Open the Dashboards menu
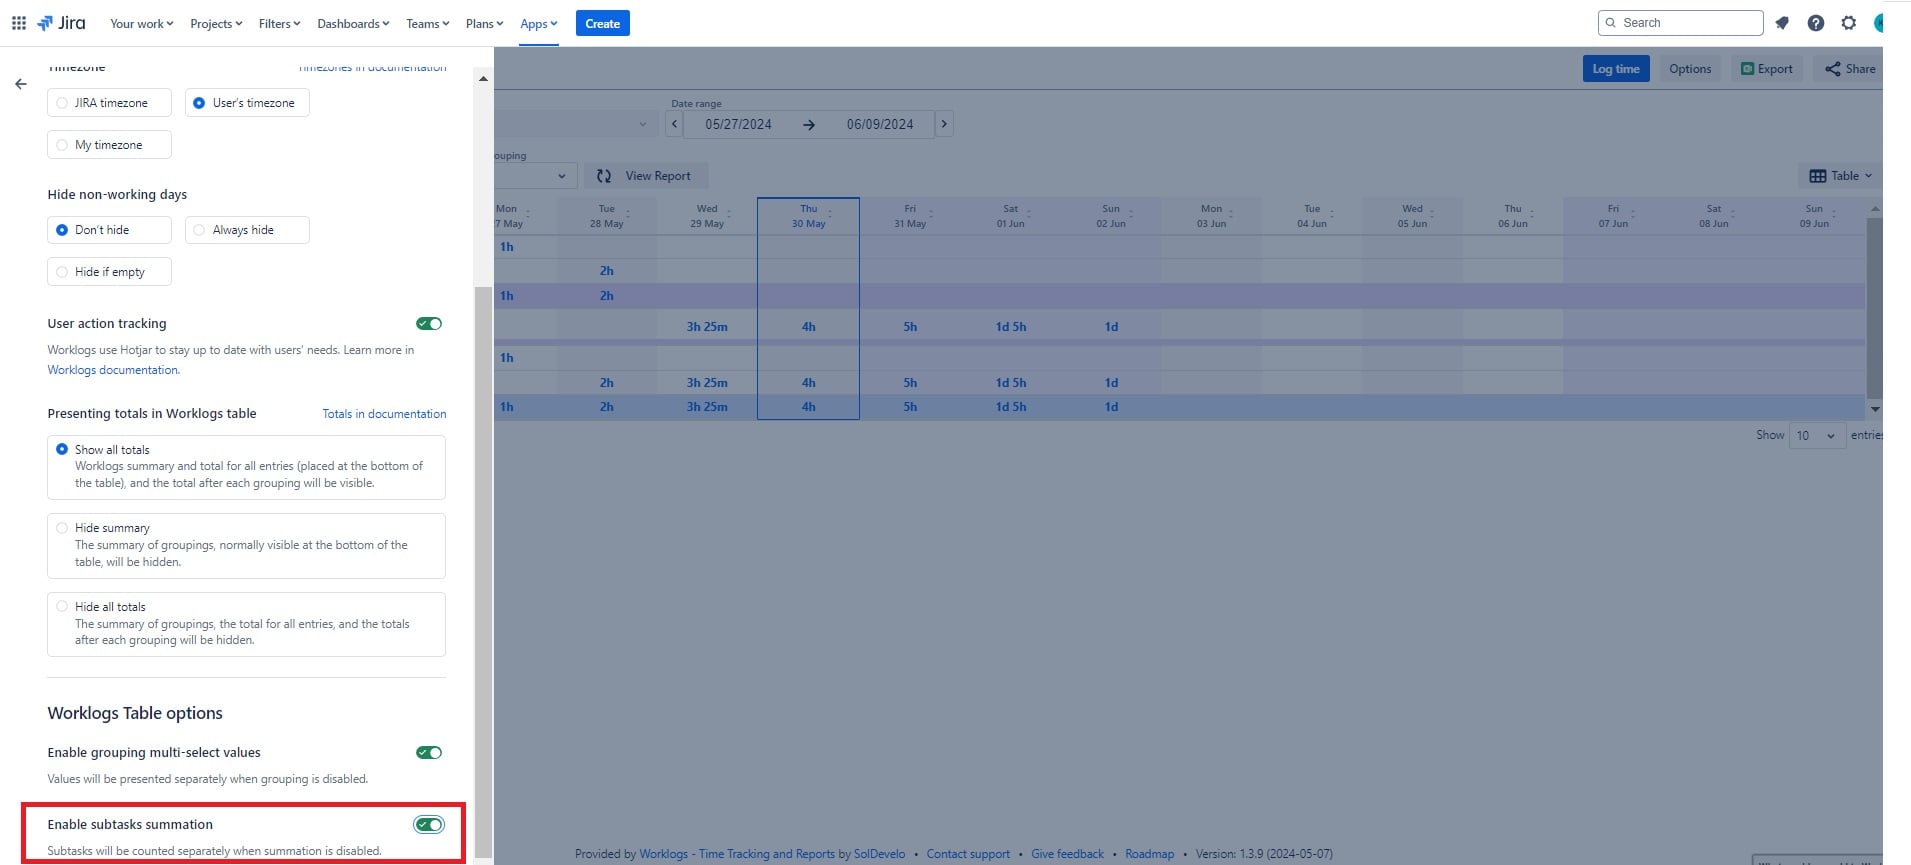This screenshot has height=865, width=1911. 353,23
